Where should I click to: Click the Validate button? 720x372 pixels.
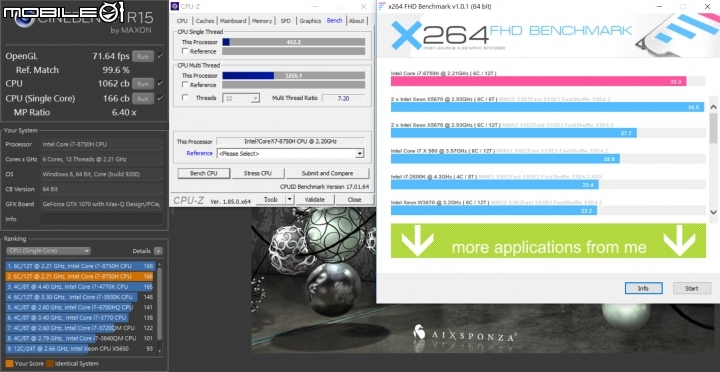315,200
